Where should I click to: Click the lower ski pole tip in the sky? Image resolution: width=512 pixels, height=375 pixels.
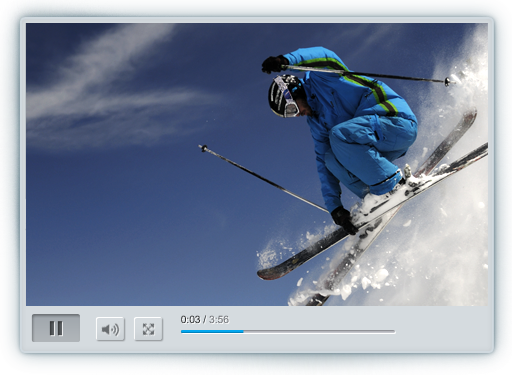[x=203, y=148]
